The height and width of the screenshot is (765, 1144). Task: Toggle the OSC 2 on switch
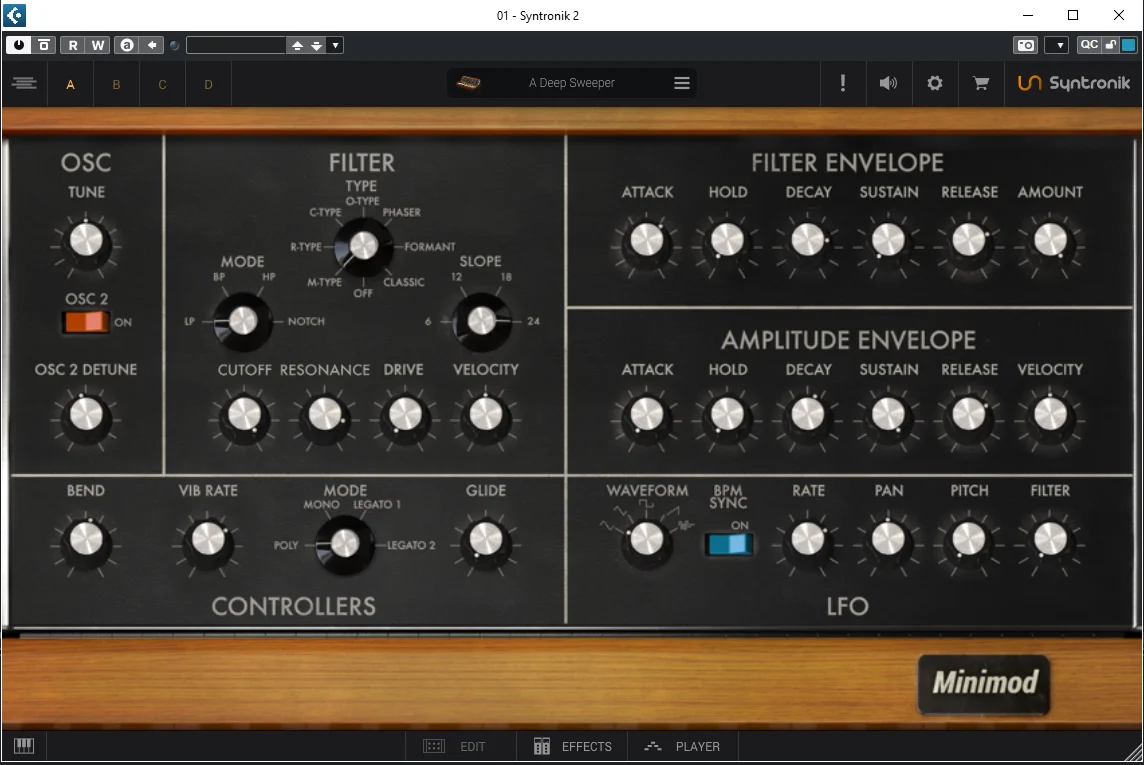point(86,322)
